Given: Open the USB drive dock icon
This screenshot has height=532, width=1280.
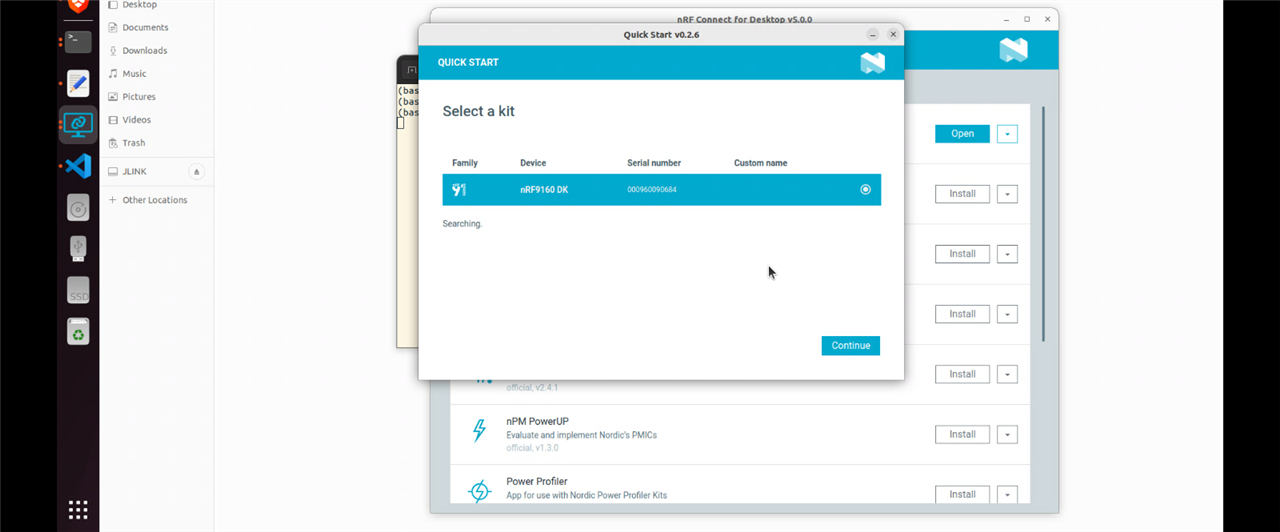Looking at the screenshot, I should point(78,248).
